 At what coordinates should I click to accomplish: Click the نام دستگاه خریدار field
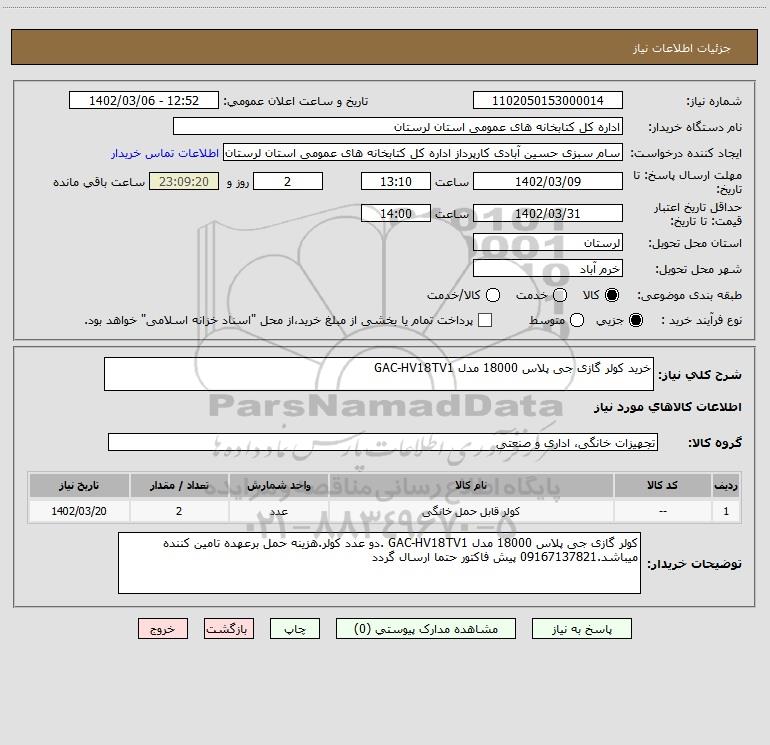point(398,126)
